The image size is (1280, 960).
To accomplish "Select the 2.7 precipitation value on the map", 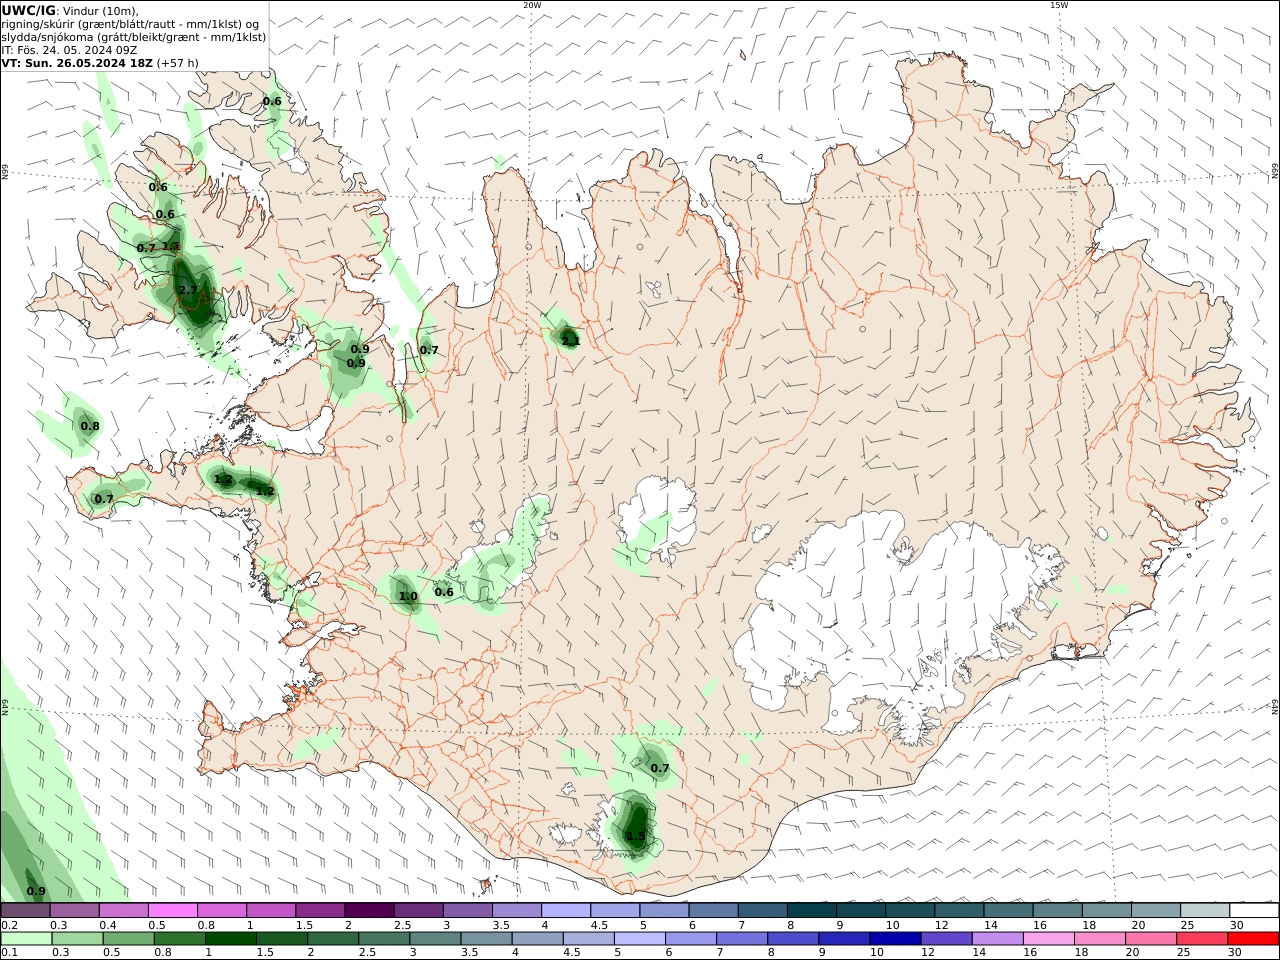I will (188, 290).
